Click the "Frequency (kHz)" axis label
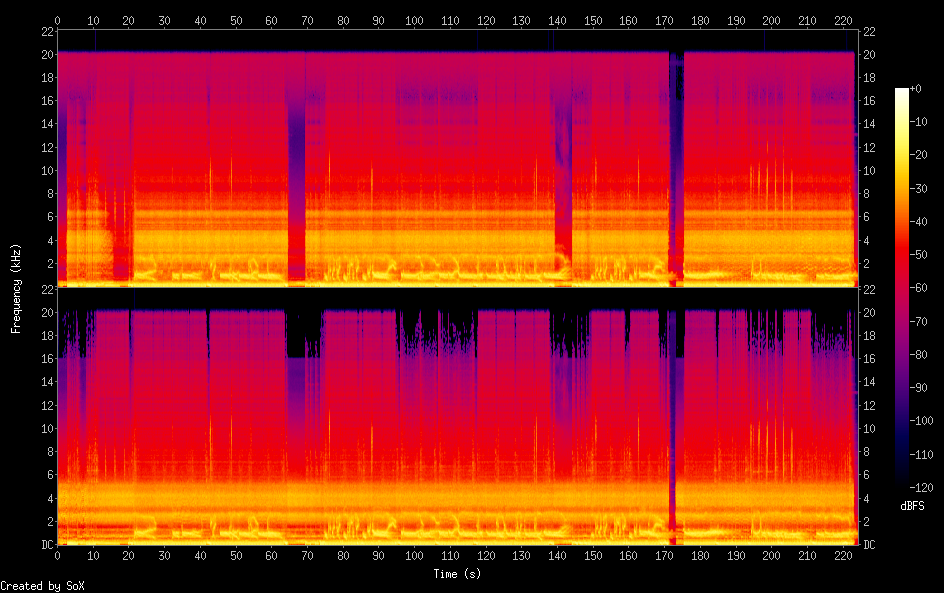The height and width of the screenshot is (593, 944). tap(15, 288)
